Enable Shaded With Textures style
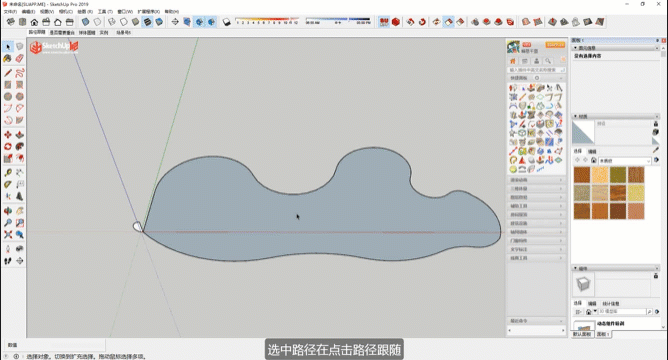 point(147,22)
